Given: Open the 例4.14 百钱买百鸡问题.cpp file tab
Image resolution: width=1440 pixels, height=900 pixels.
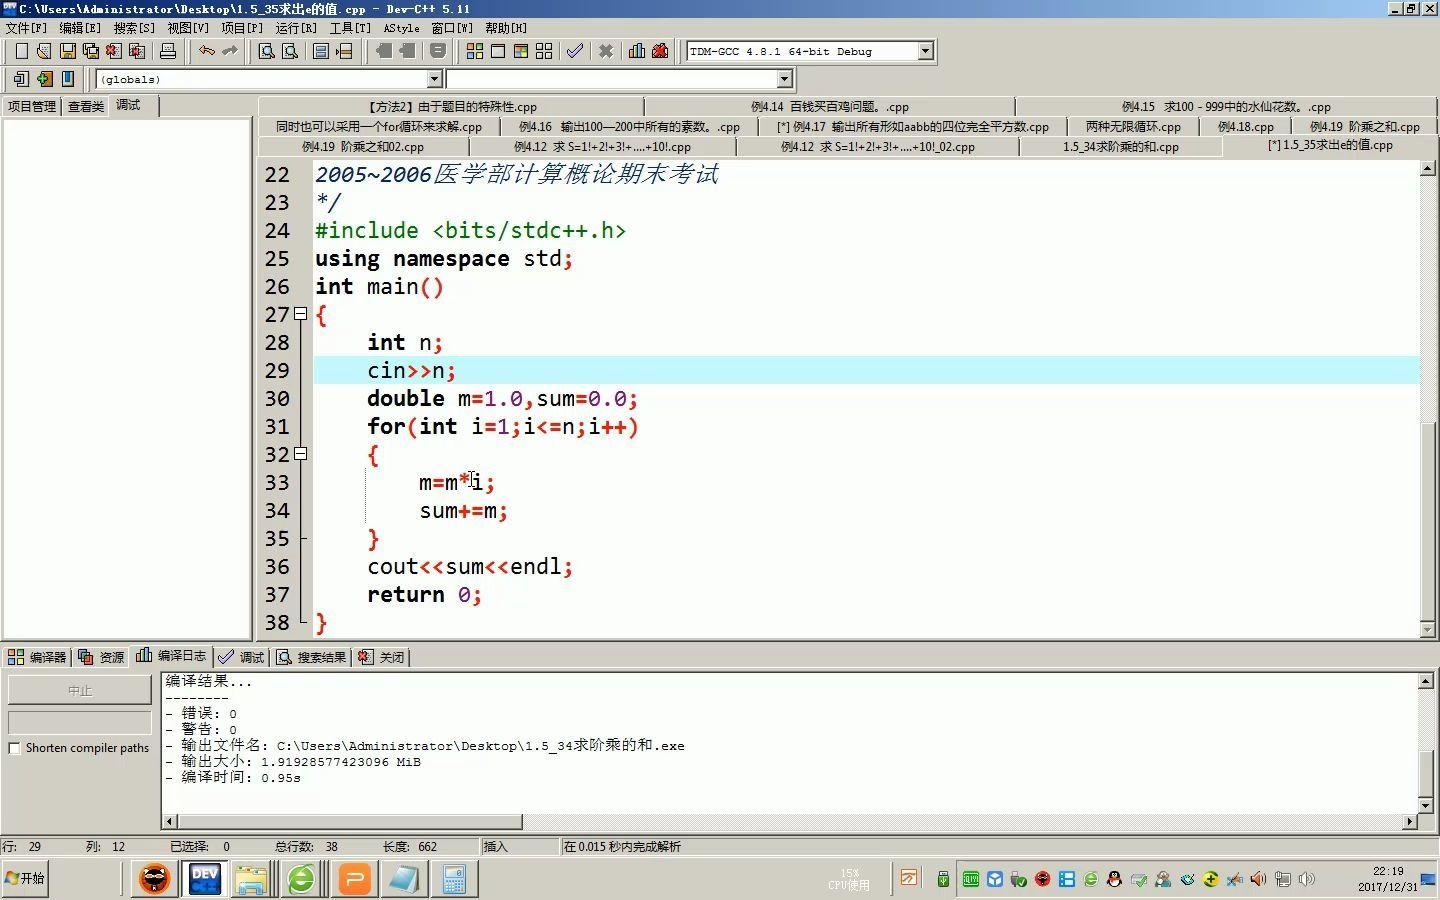Looking at the screenshot, I should coord(830,107).
